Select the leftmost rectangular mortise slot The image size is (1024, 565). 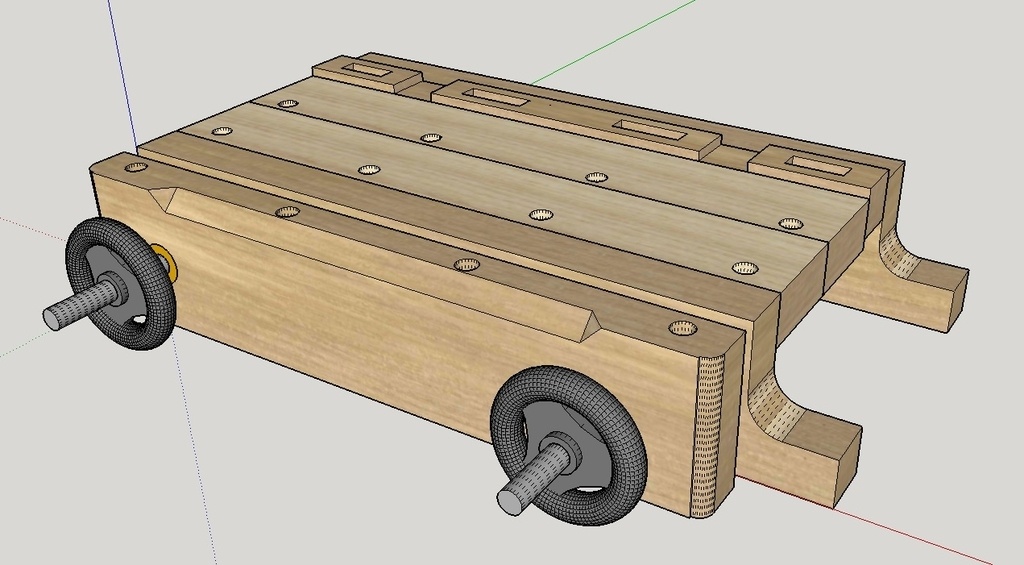pos(366,70)
